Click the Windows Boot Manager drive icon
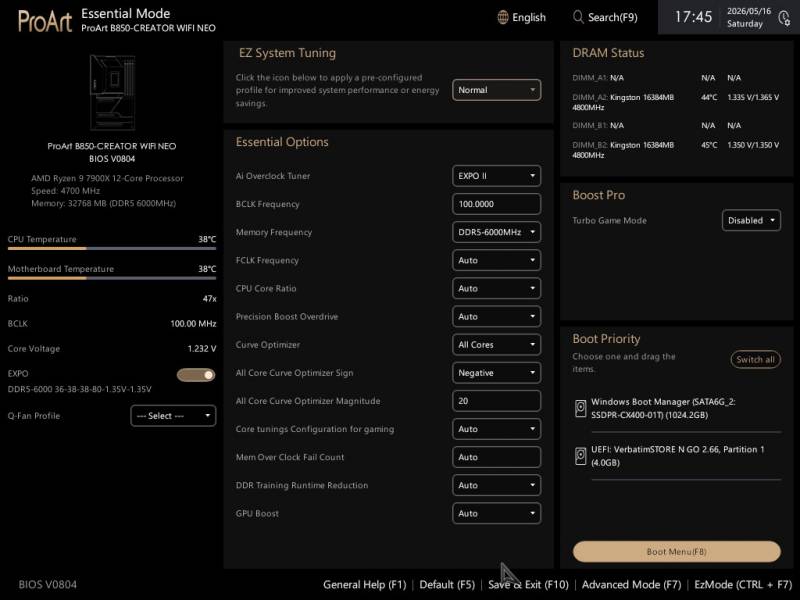Screen dimensions: 800x600 pyautogui.click(x=581, y=409)
